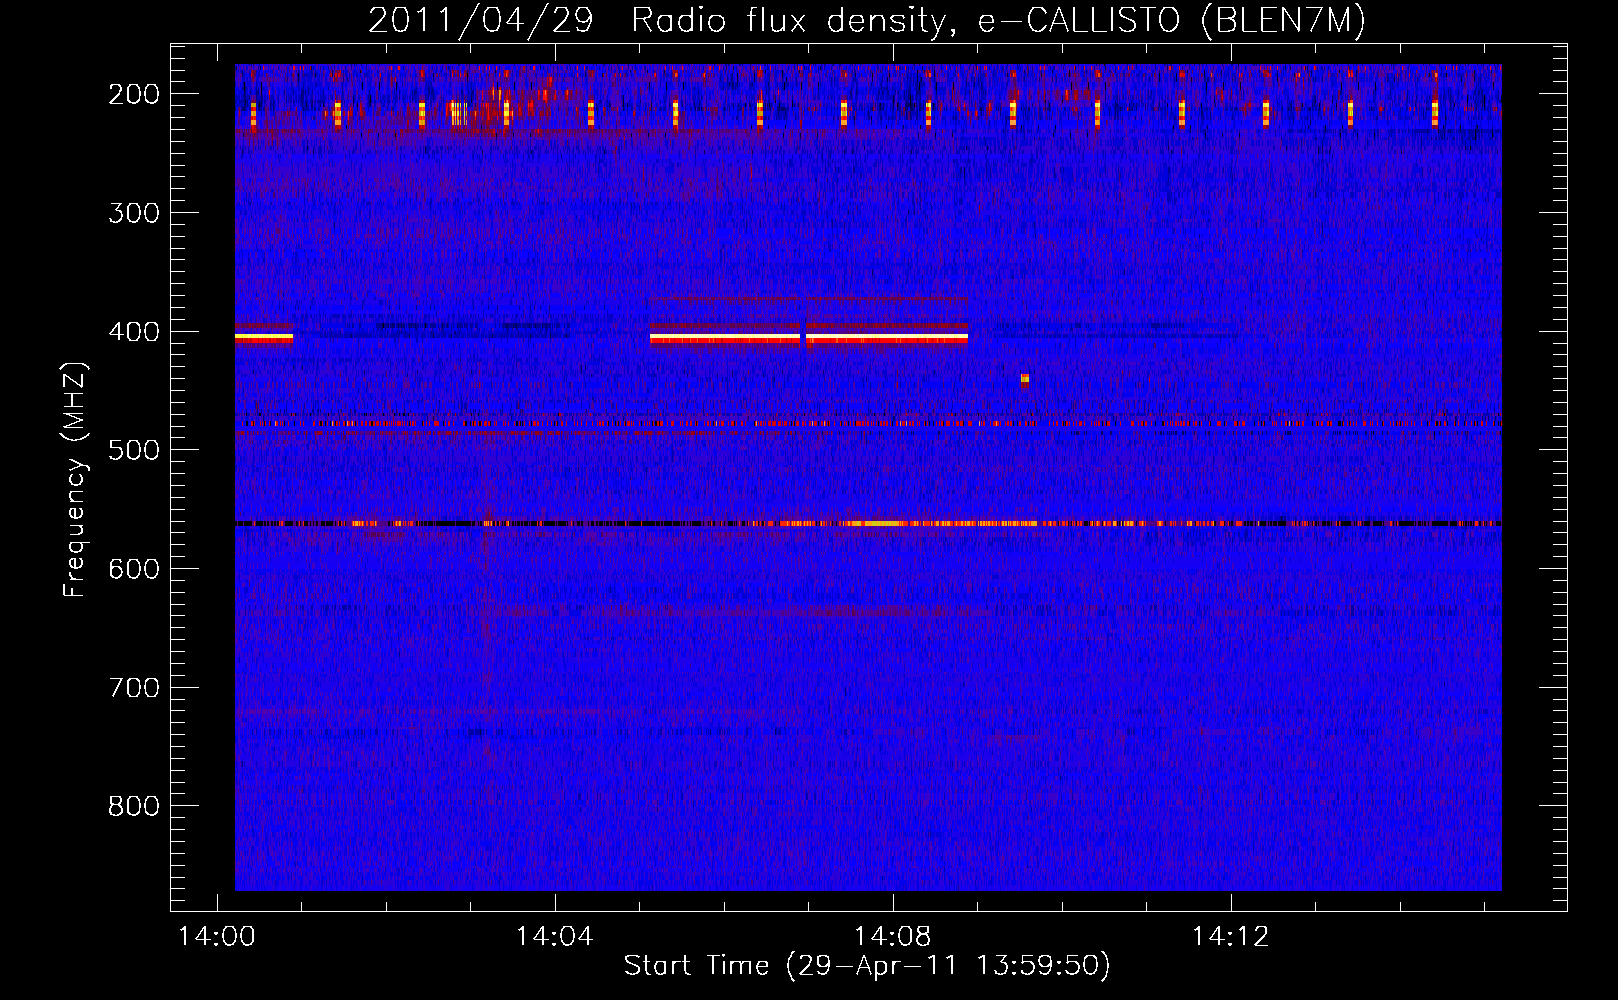Click the 'Frequency (MHZ)' axis label
The height and width of the screenshot is (1000, 1618).
click(x=75, y=480)
